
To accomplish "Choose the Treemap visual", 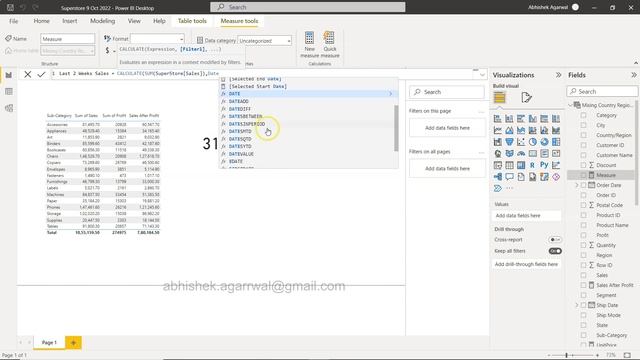I will pos(556,142).
